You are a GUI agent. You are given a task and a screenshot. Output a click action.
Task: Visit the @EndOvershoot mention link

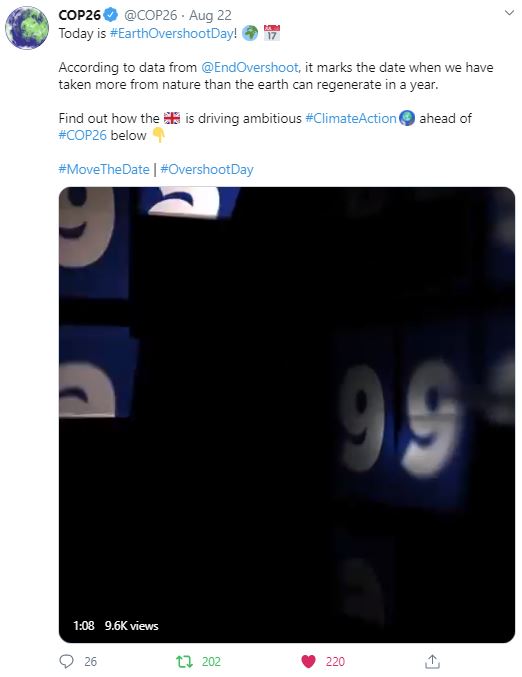[x=250, y=67]
